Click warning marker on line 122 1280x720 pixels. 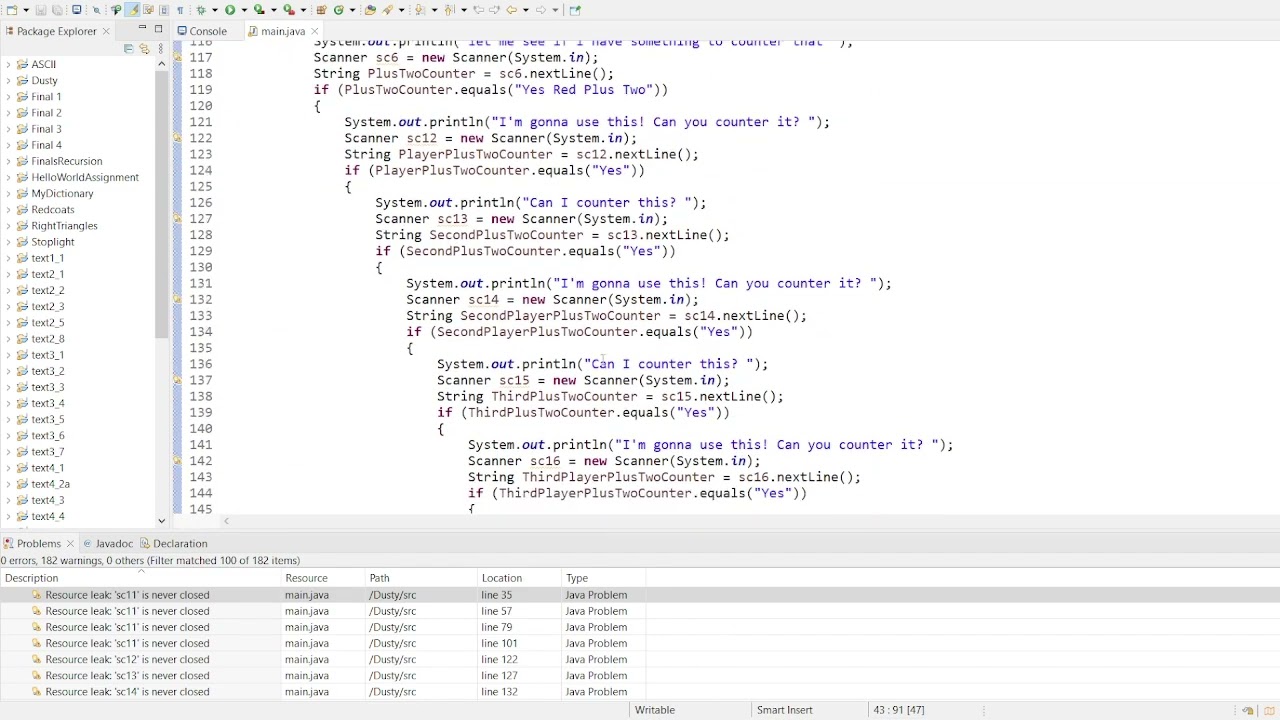point(178,138)
